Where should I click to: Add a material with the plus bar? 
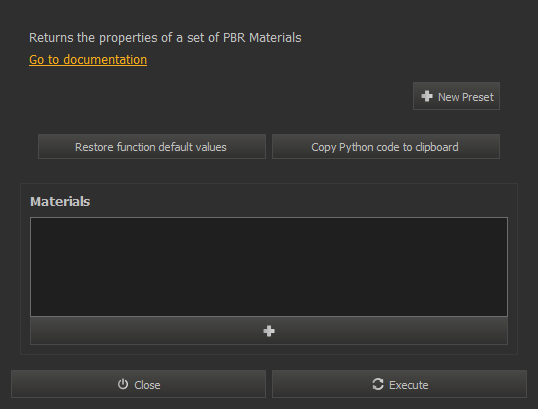point(269,331)
